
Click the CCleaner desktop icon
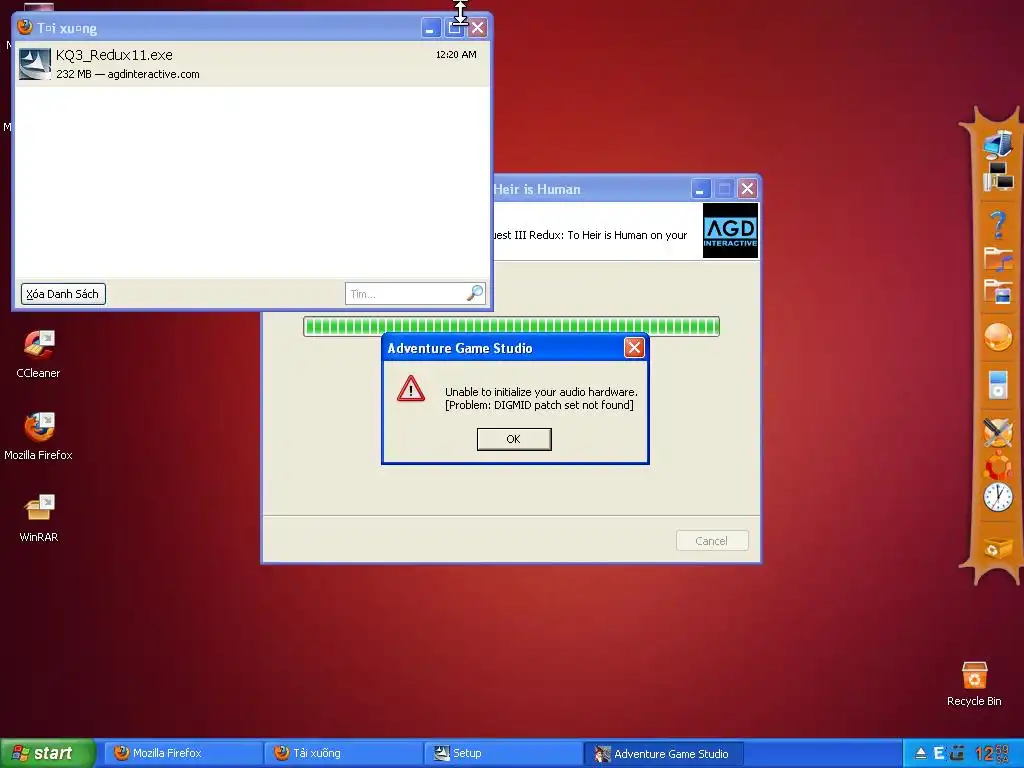click(x=38, y=355)
